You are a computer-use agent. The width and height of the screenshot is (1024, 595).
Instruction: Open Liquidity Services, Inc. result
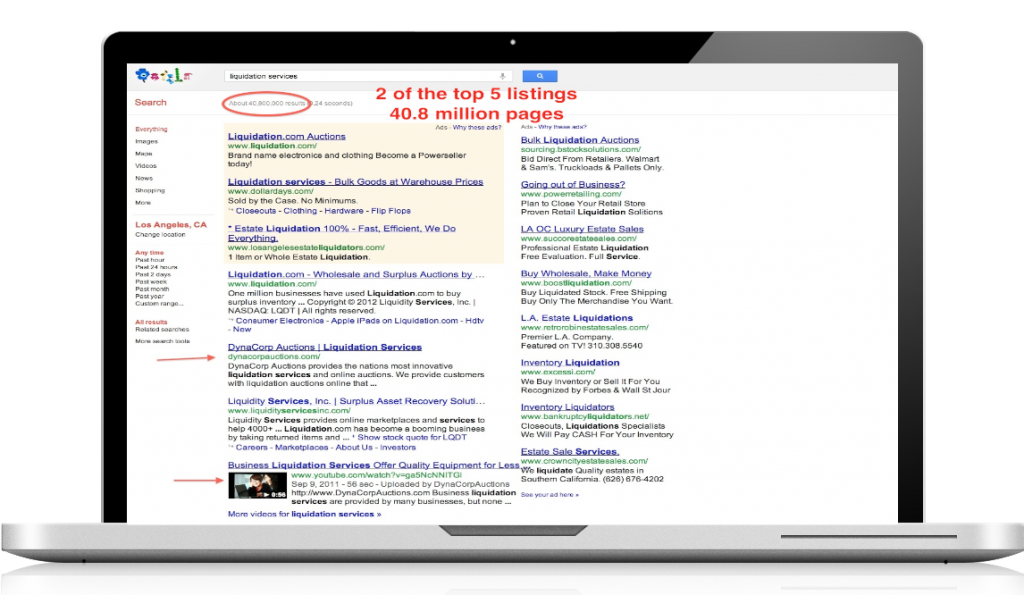tap(357, 401)
